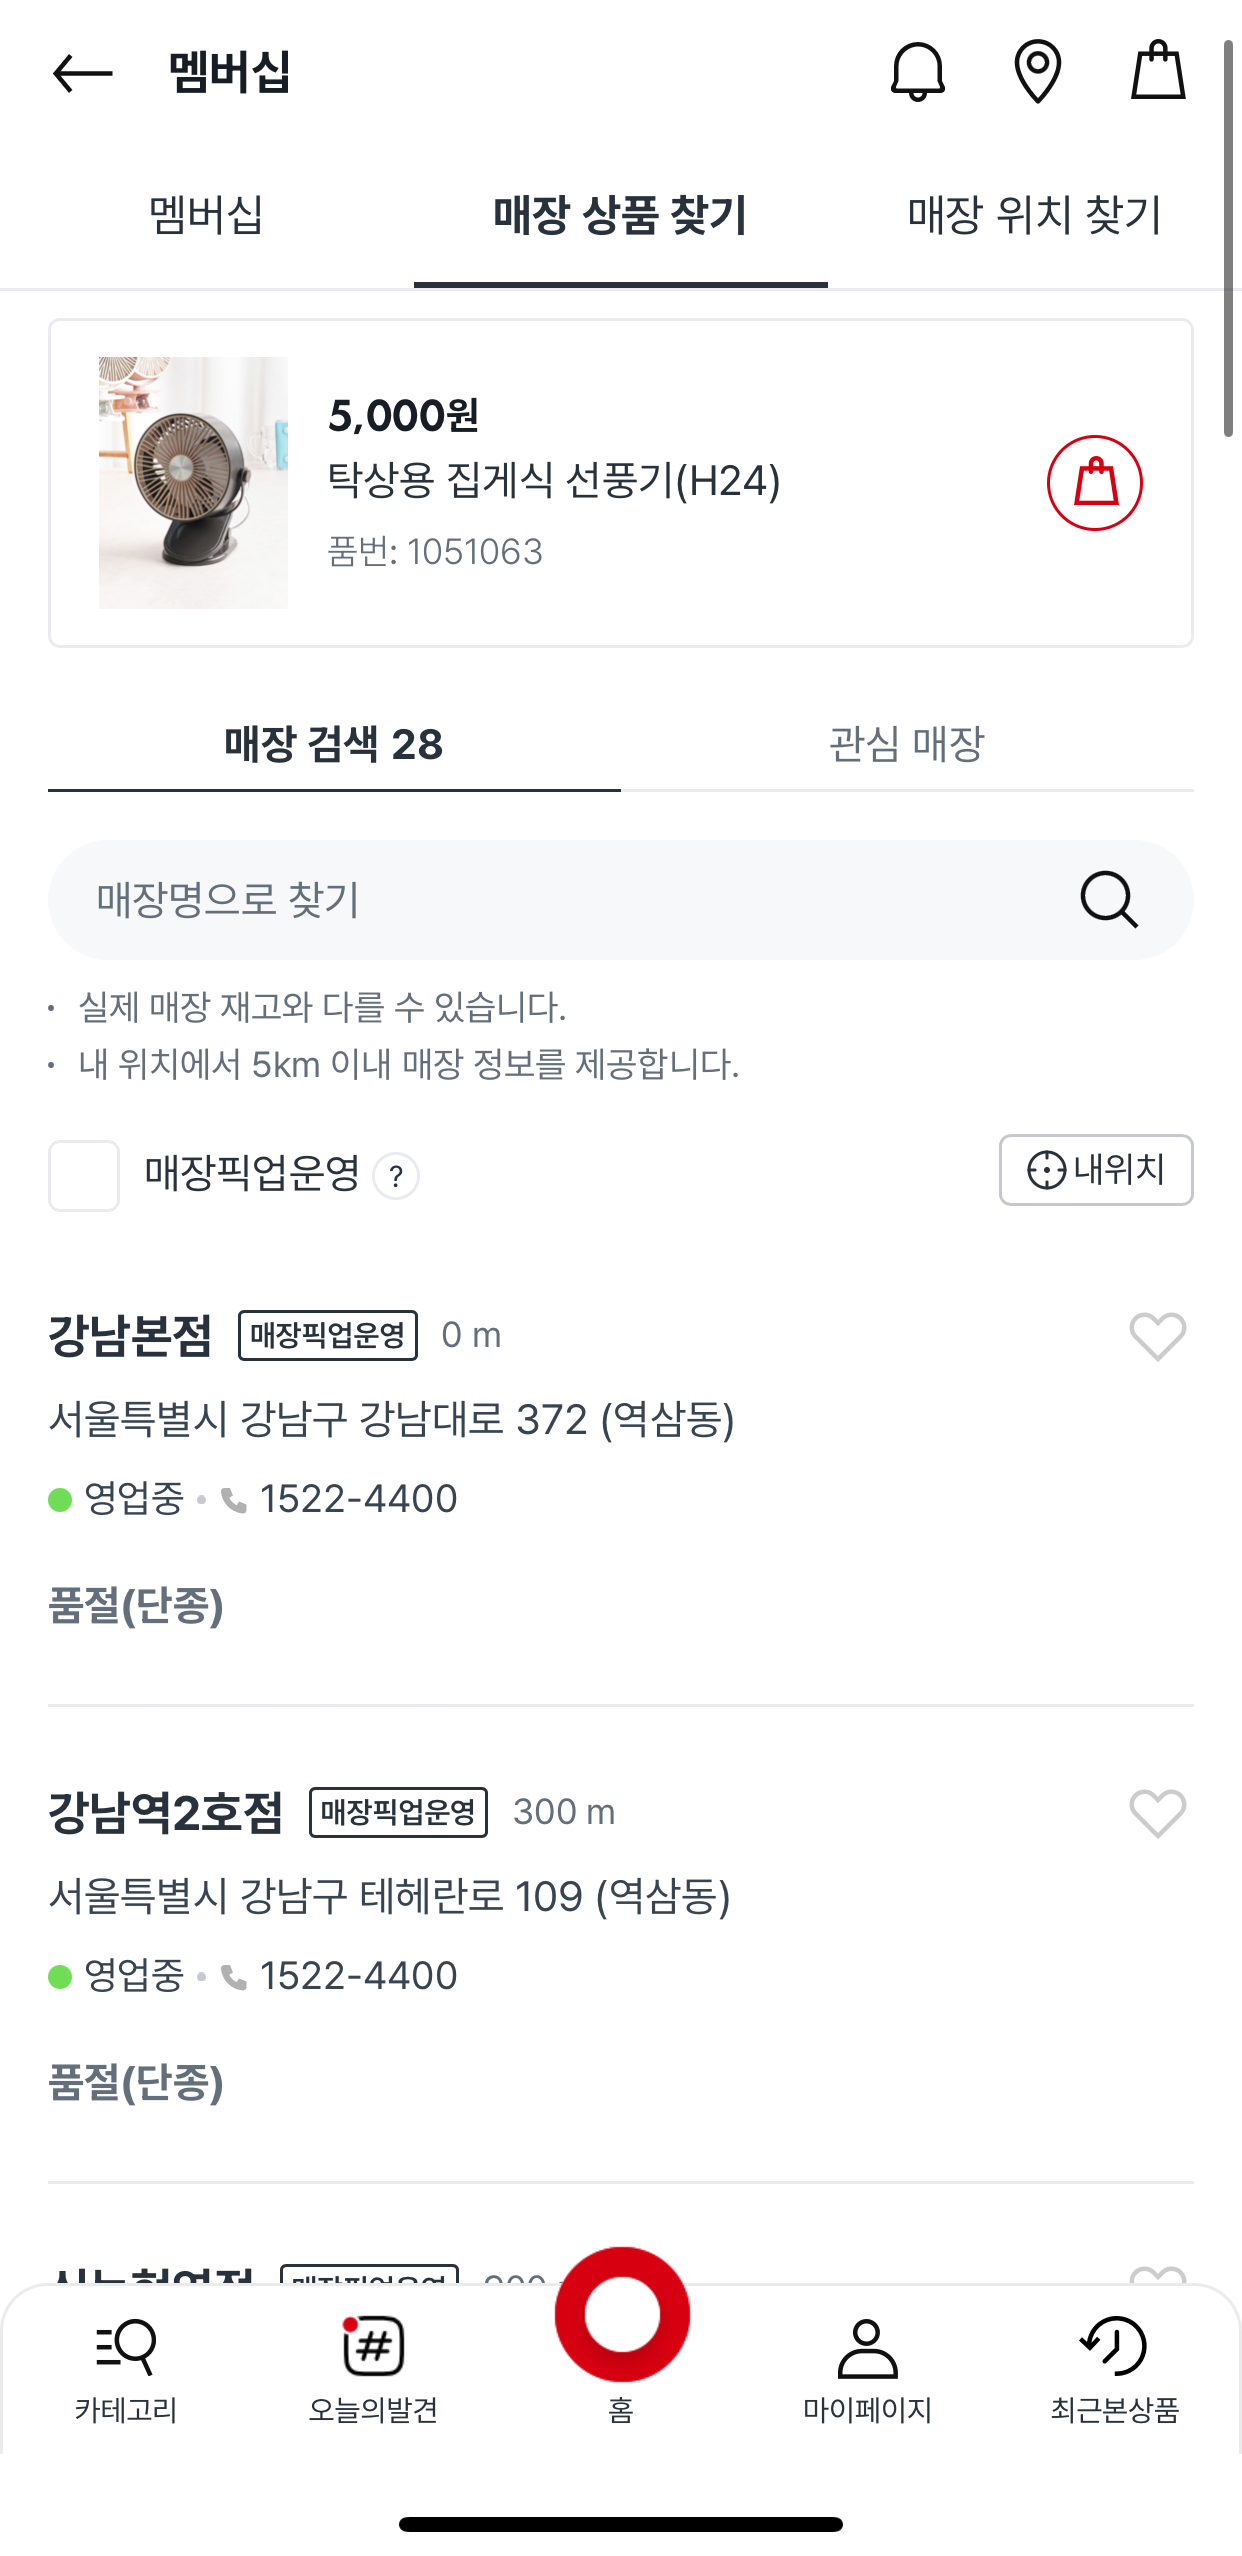Open the shopping bag in header
The image size is (1242, 2556).
1158,70
